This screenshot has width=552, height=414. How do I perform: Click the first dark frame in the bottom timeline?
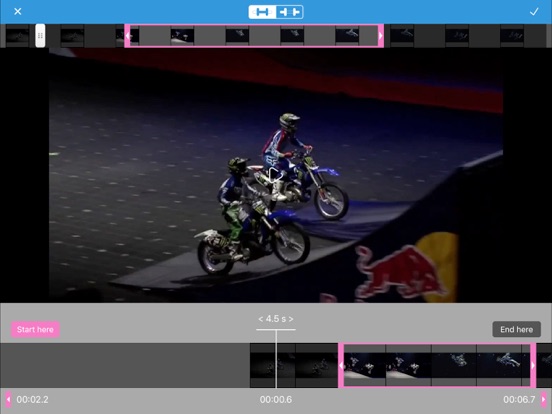(272, 365)
